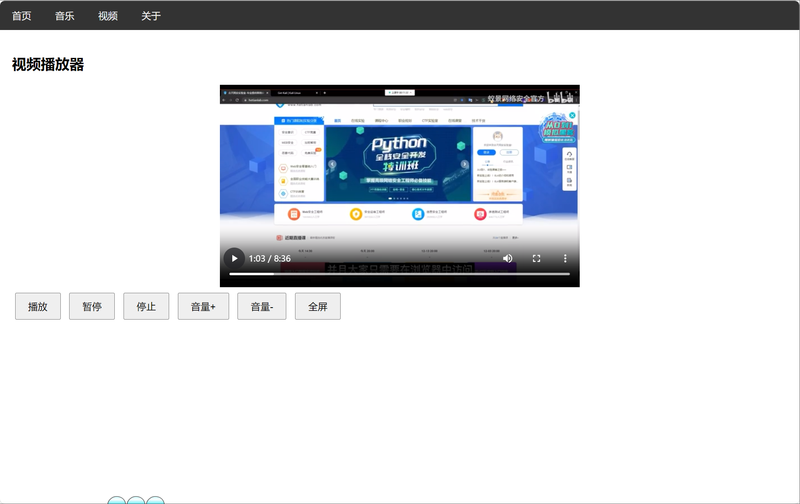This screenshot has width=800, height=504.
Task: Click the 停止 button
Action: (x=146, y=306)
